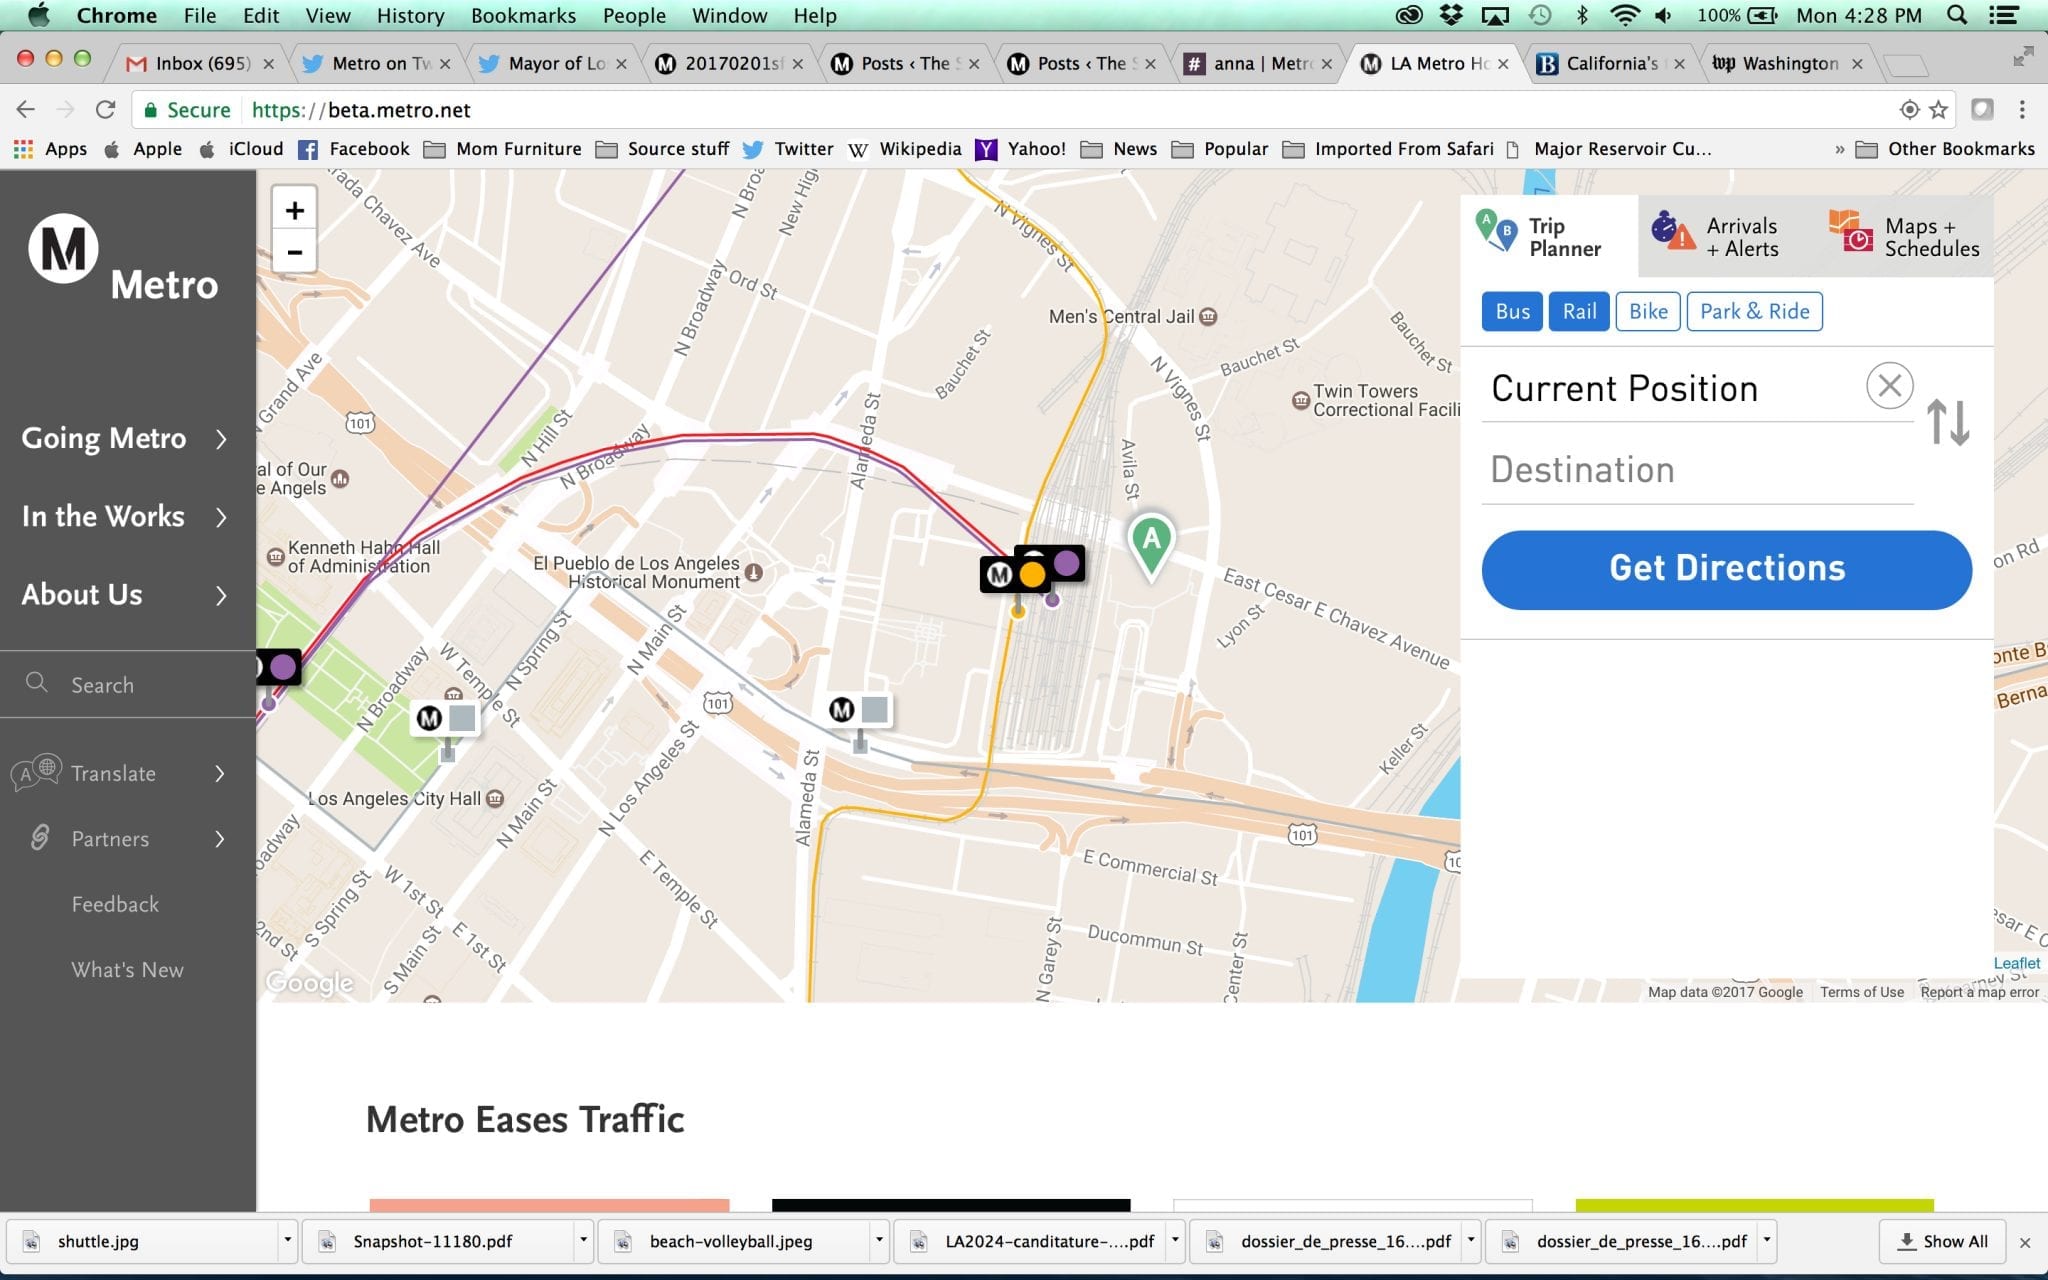Open the Bookmarks menu in the menu bar
The height and width of the screenshot is (1280, 2048).
523,15
